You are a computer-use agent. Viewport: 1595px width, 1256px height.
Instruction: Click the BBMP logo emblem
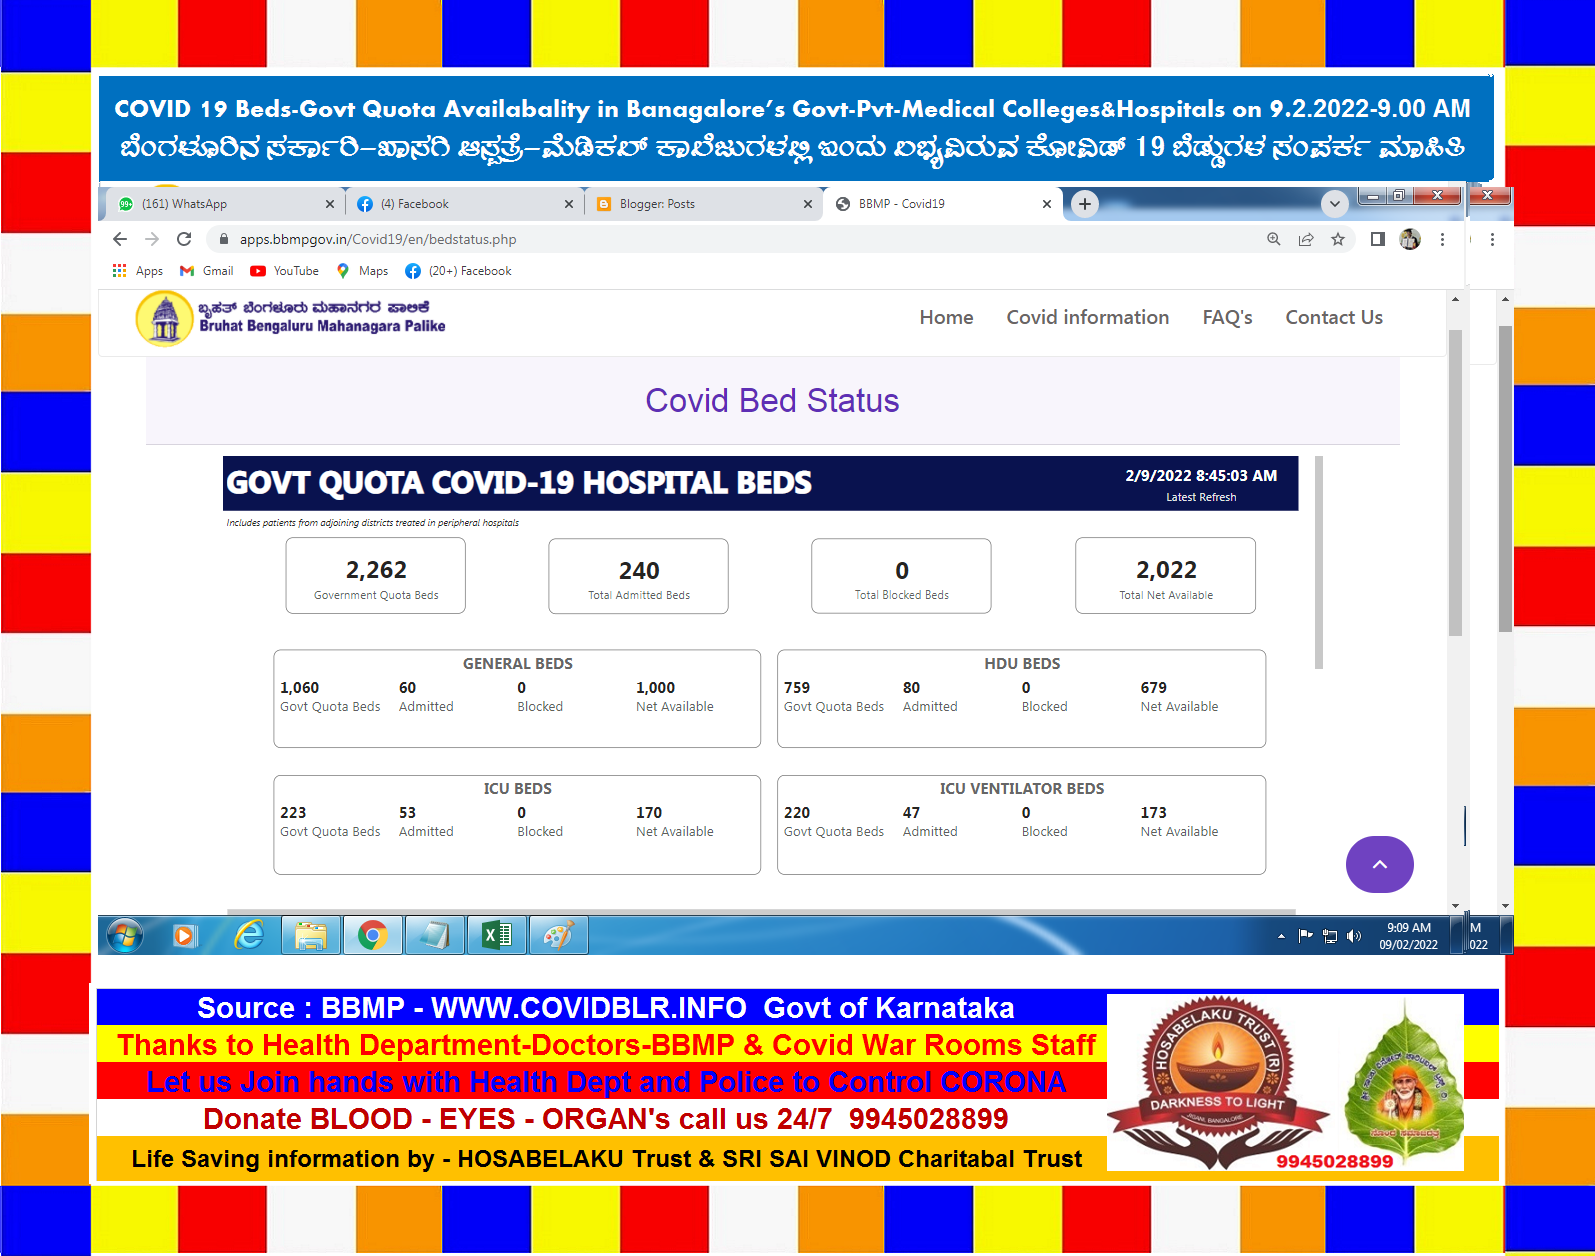point(164,319)
